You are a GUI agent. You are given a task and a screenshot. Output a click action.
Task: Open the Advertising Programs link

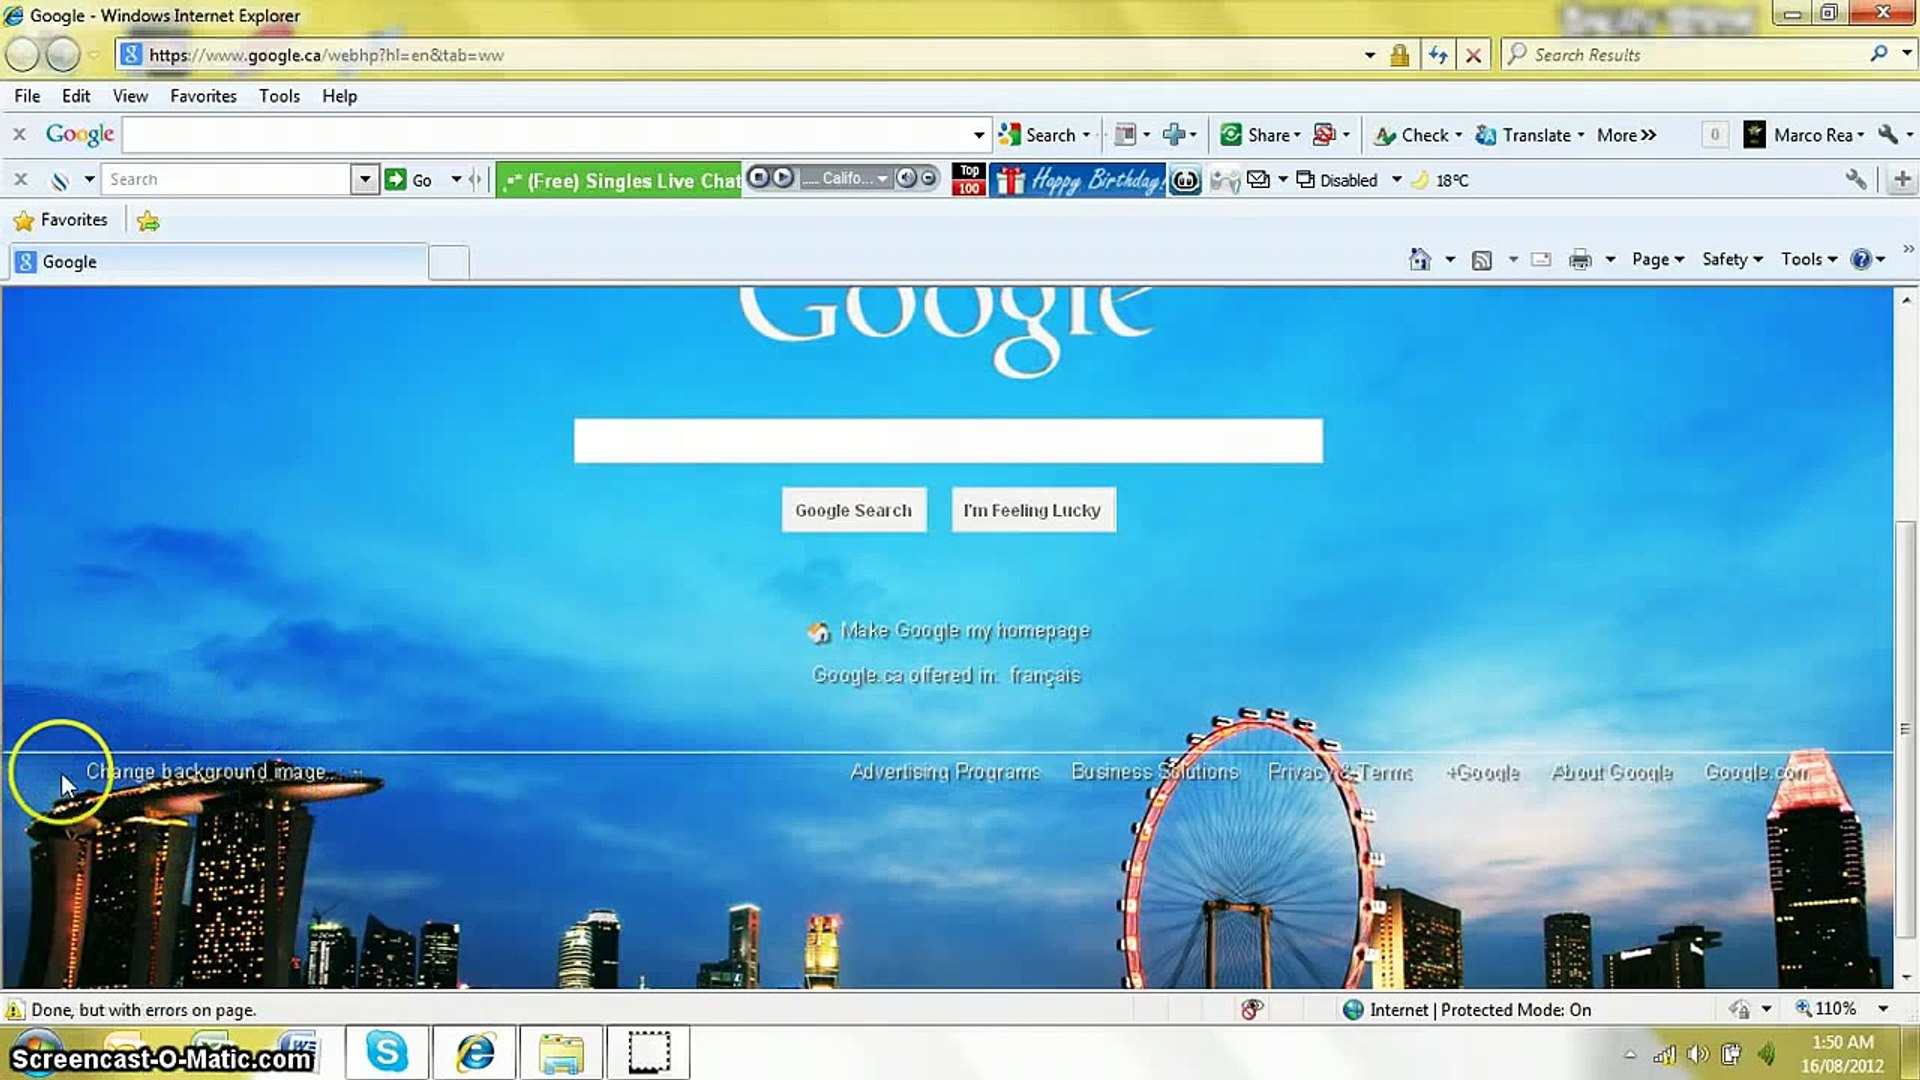(945, 772)
